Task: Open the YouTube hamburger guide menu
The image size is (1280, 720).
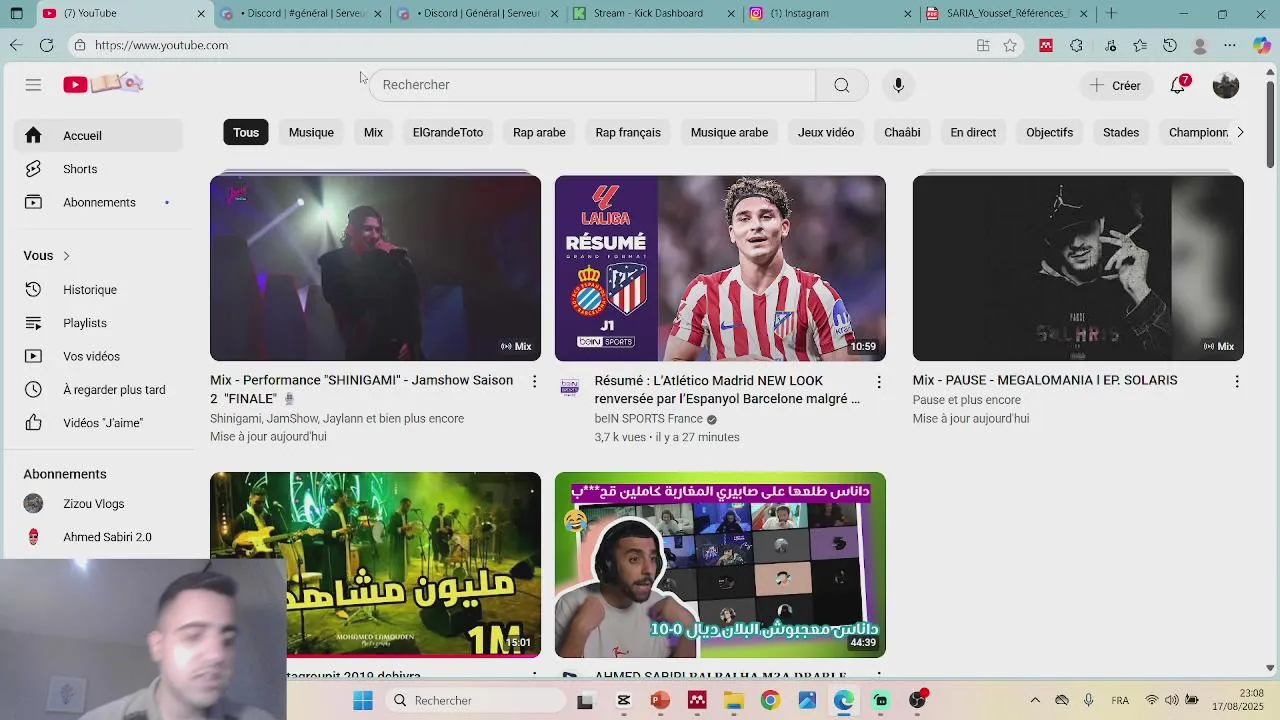Action: click(x=33, y=85)
